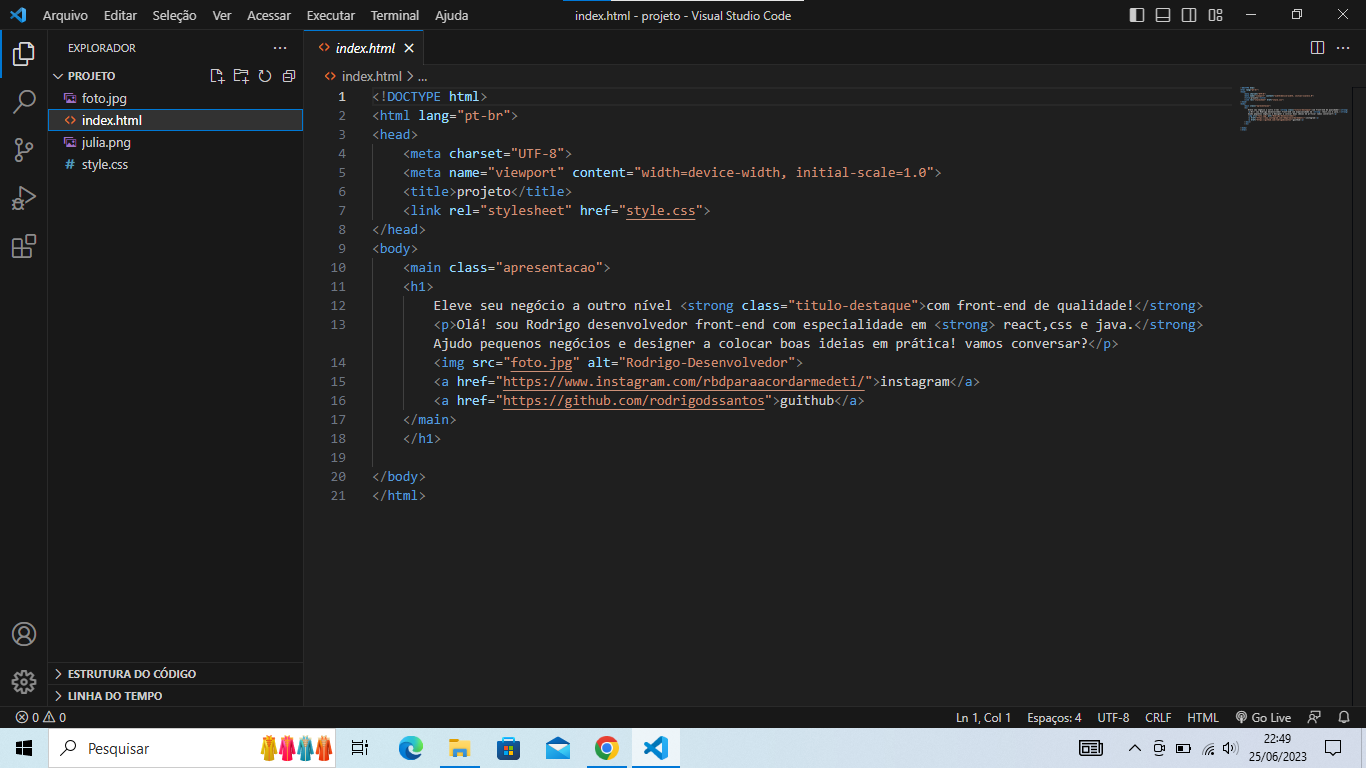Place cursor on line 19 of editor
This screenshot has height=768, width=1366.
[x=800, y=458]
